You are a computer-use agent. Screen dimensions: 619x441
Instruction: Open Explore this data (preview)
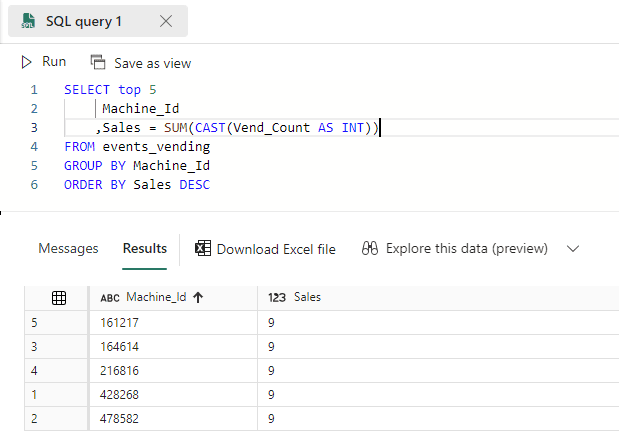(x=467, y=248)
